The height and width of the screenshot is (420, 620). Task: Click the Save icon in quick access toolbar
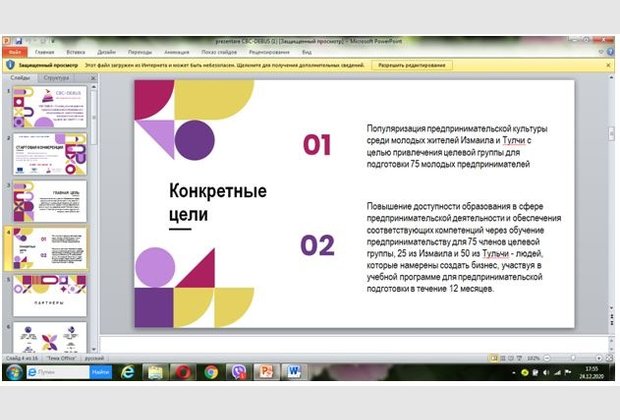19,41
